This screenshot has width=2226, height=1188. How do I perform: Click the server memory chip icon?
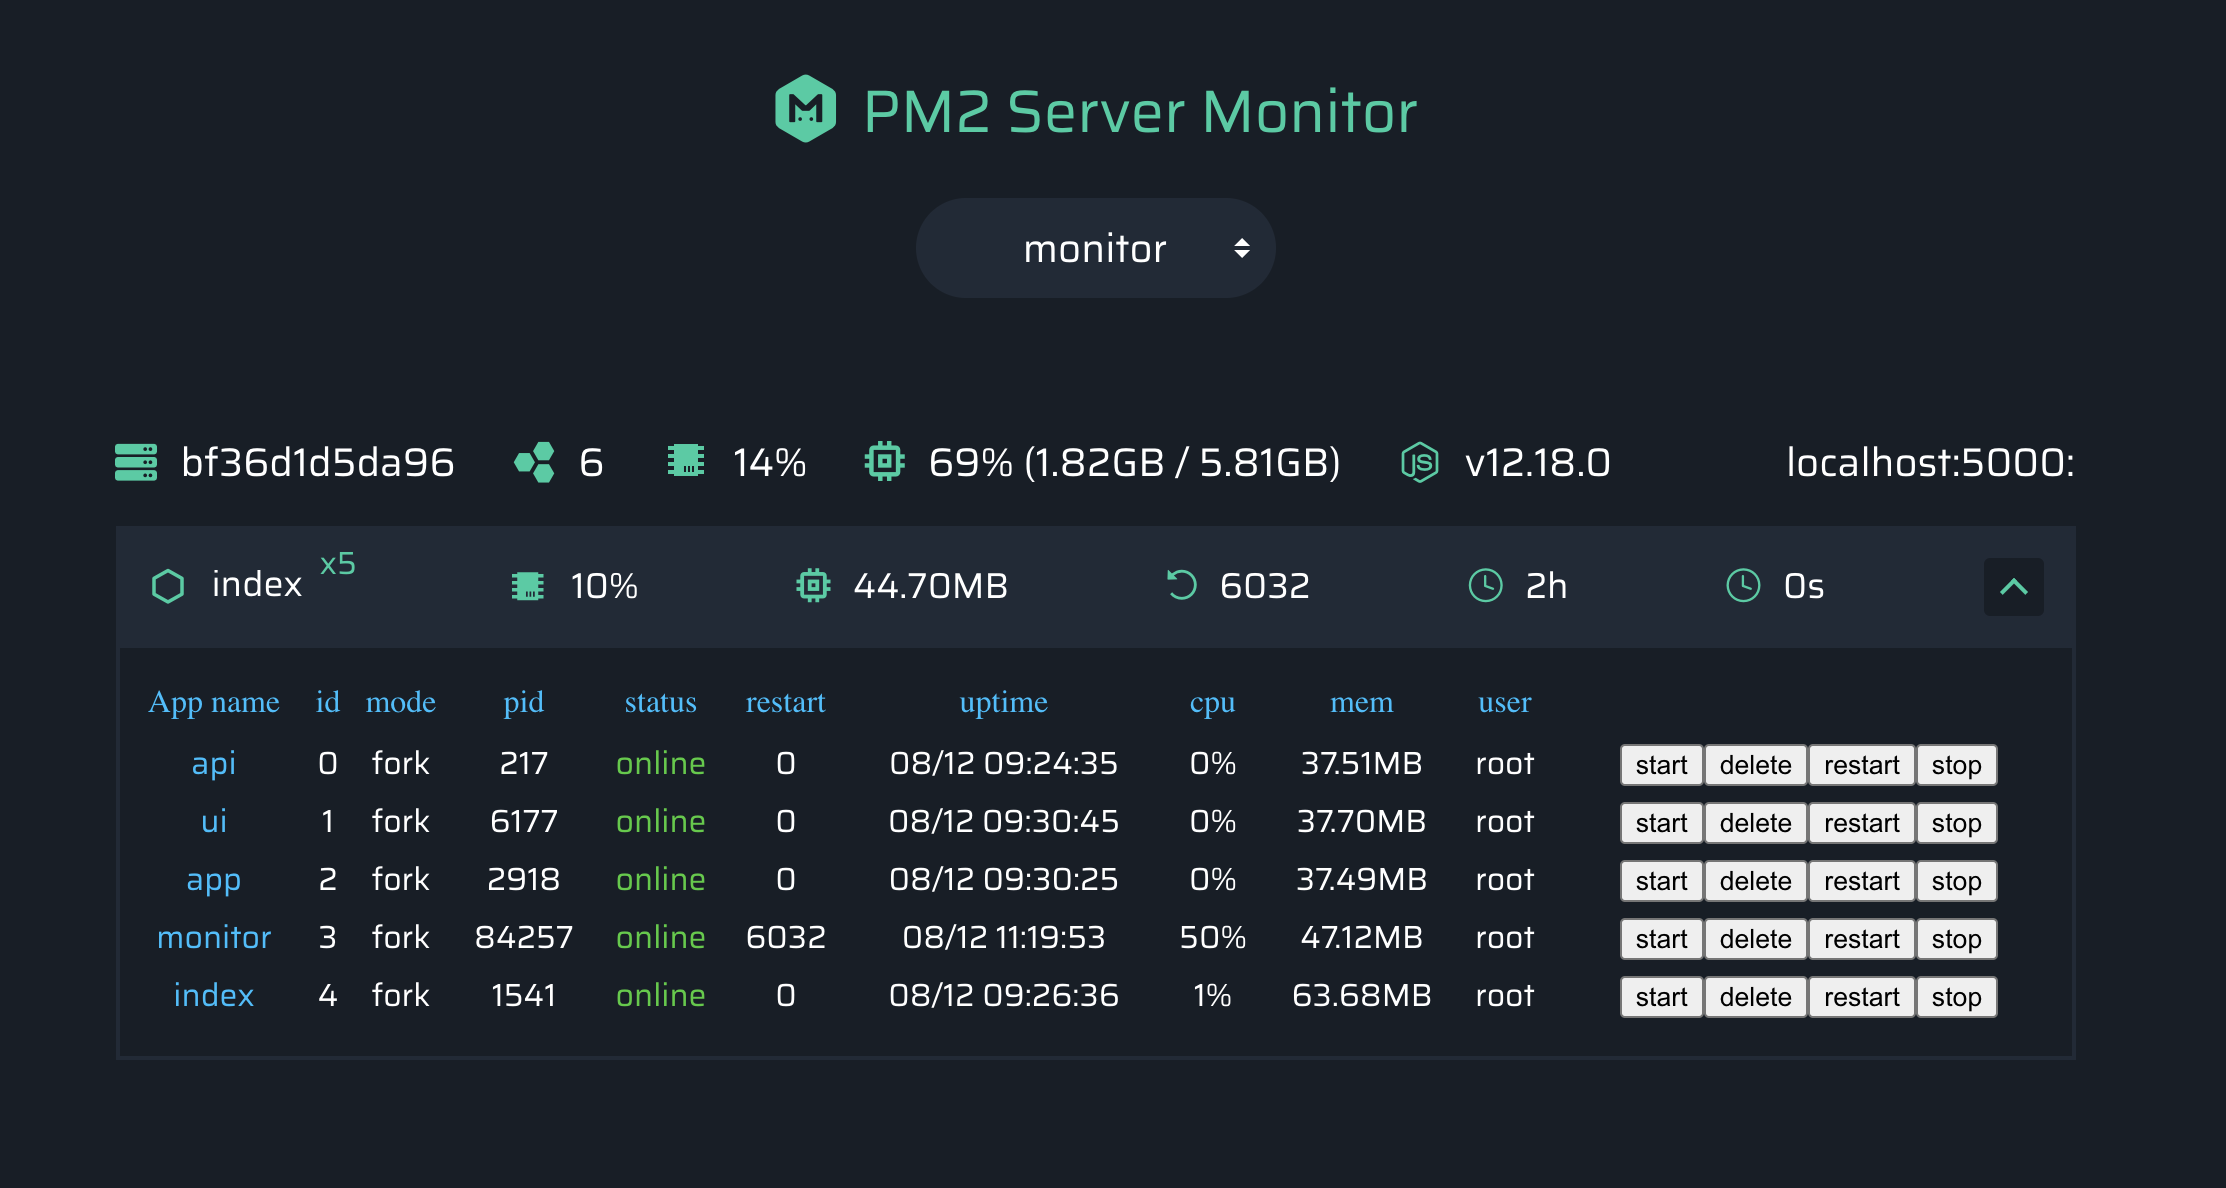coord(884,462)
